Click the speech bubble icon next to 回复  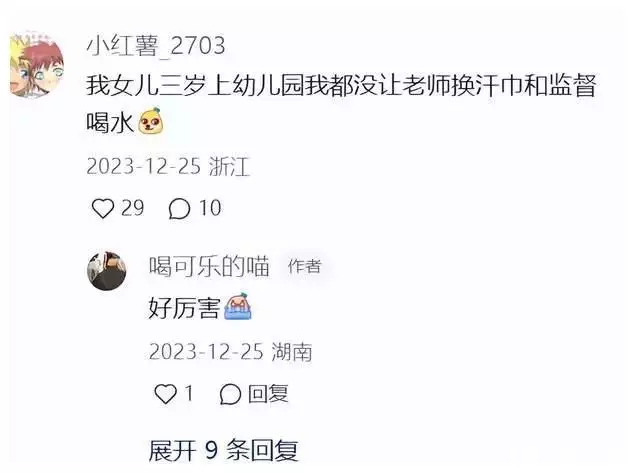coord(230,394)
